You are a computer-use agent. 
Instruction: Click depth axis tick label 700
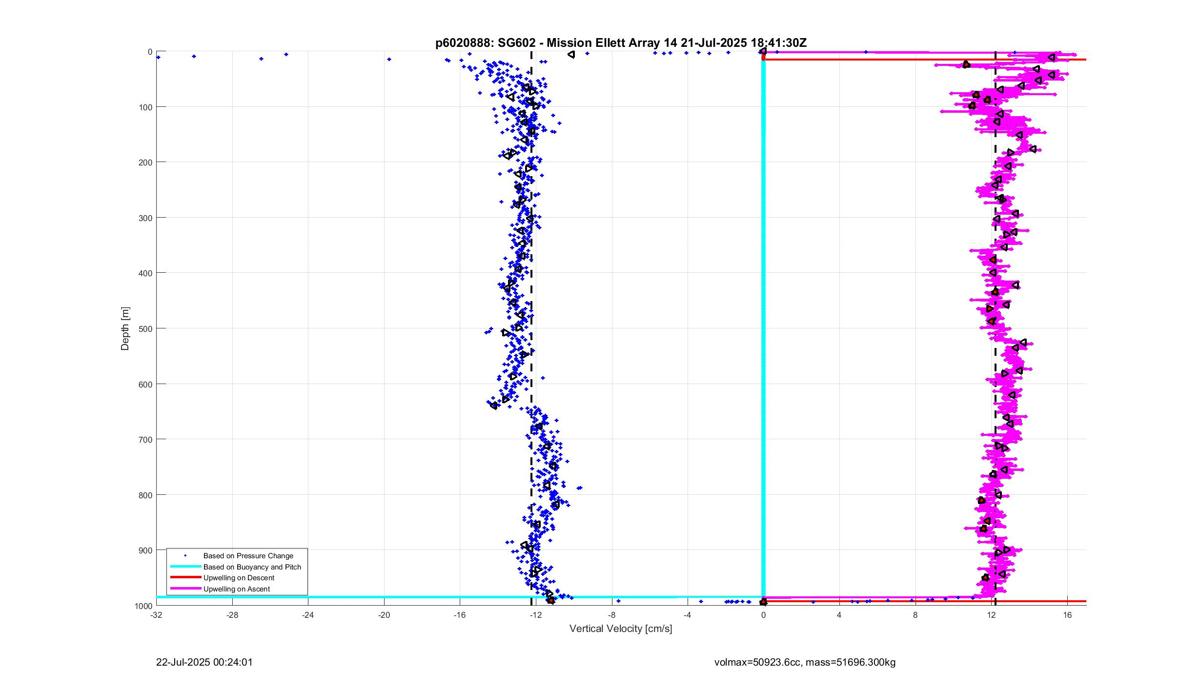pyautogui.click(x=144, y=439)
